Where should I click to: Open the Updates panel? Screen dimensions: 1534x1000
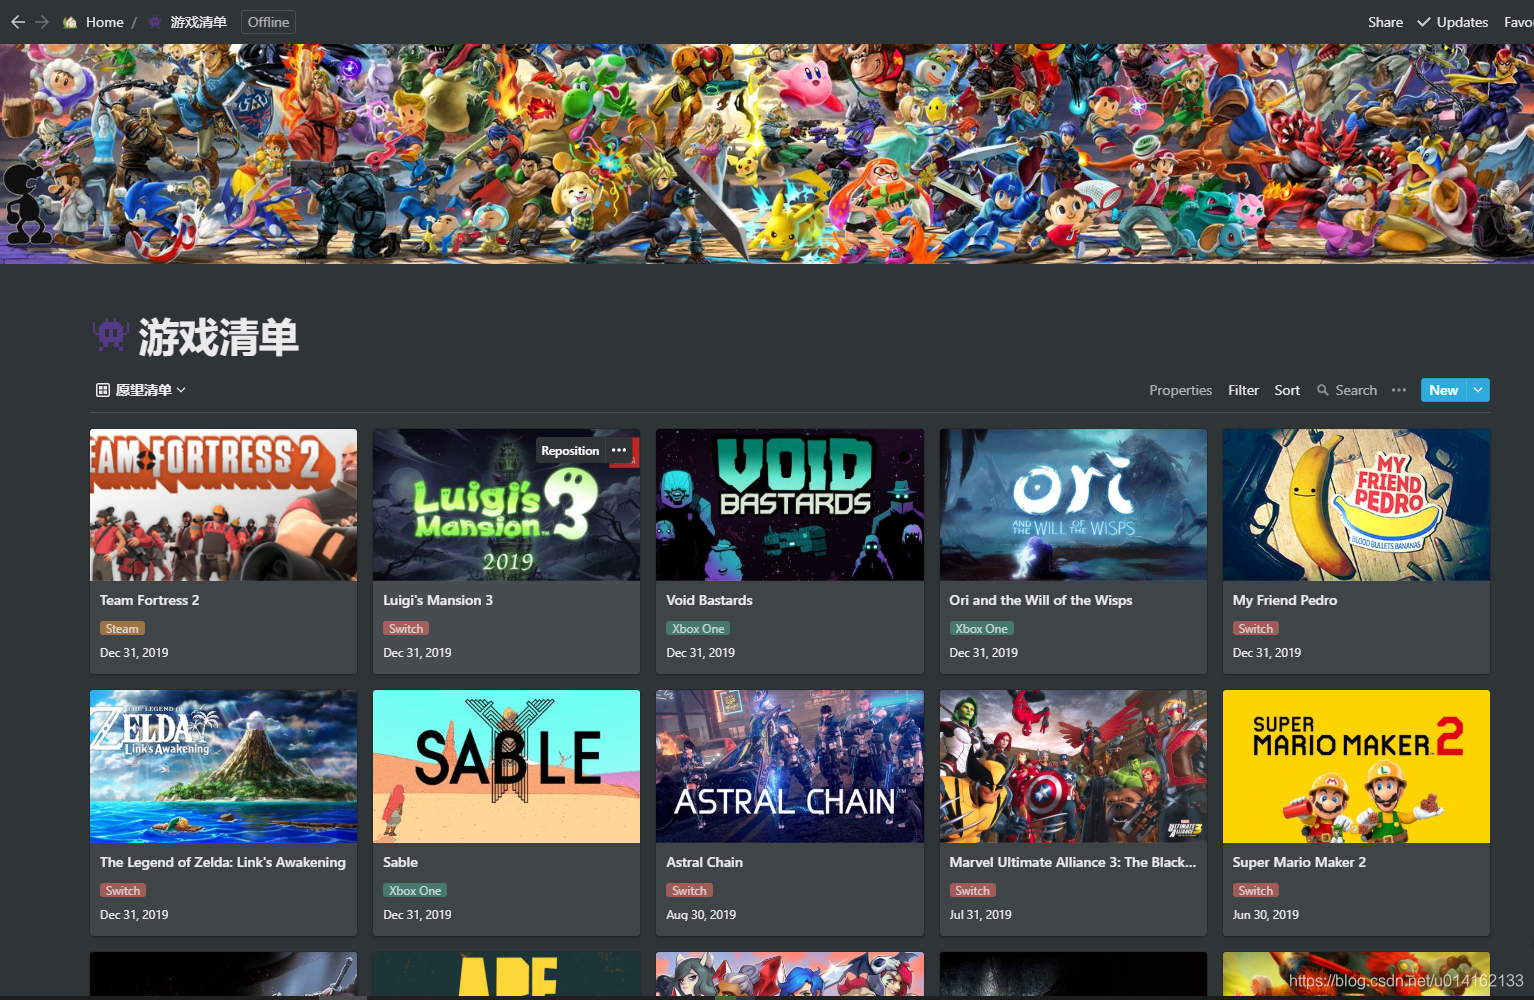point(1462,22)
